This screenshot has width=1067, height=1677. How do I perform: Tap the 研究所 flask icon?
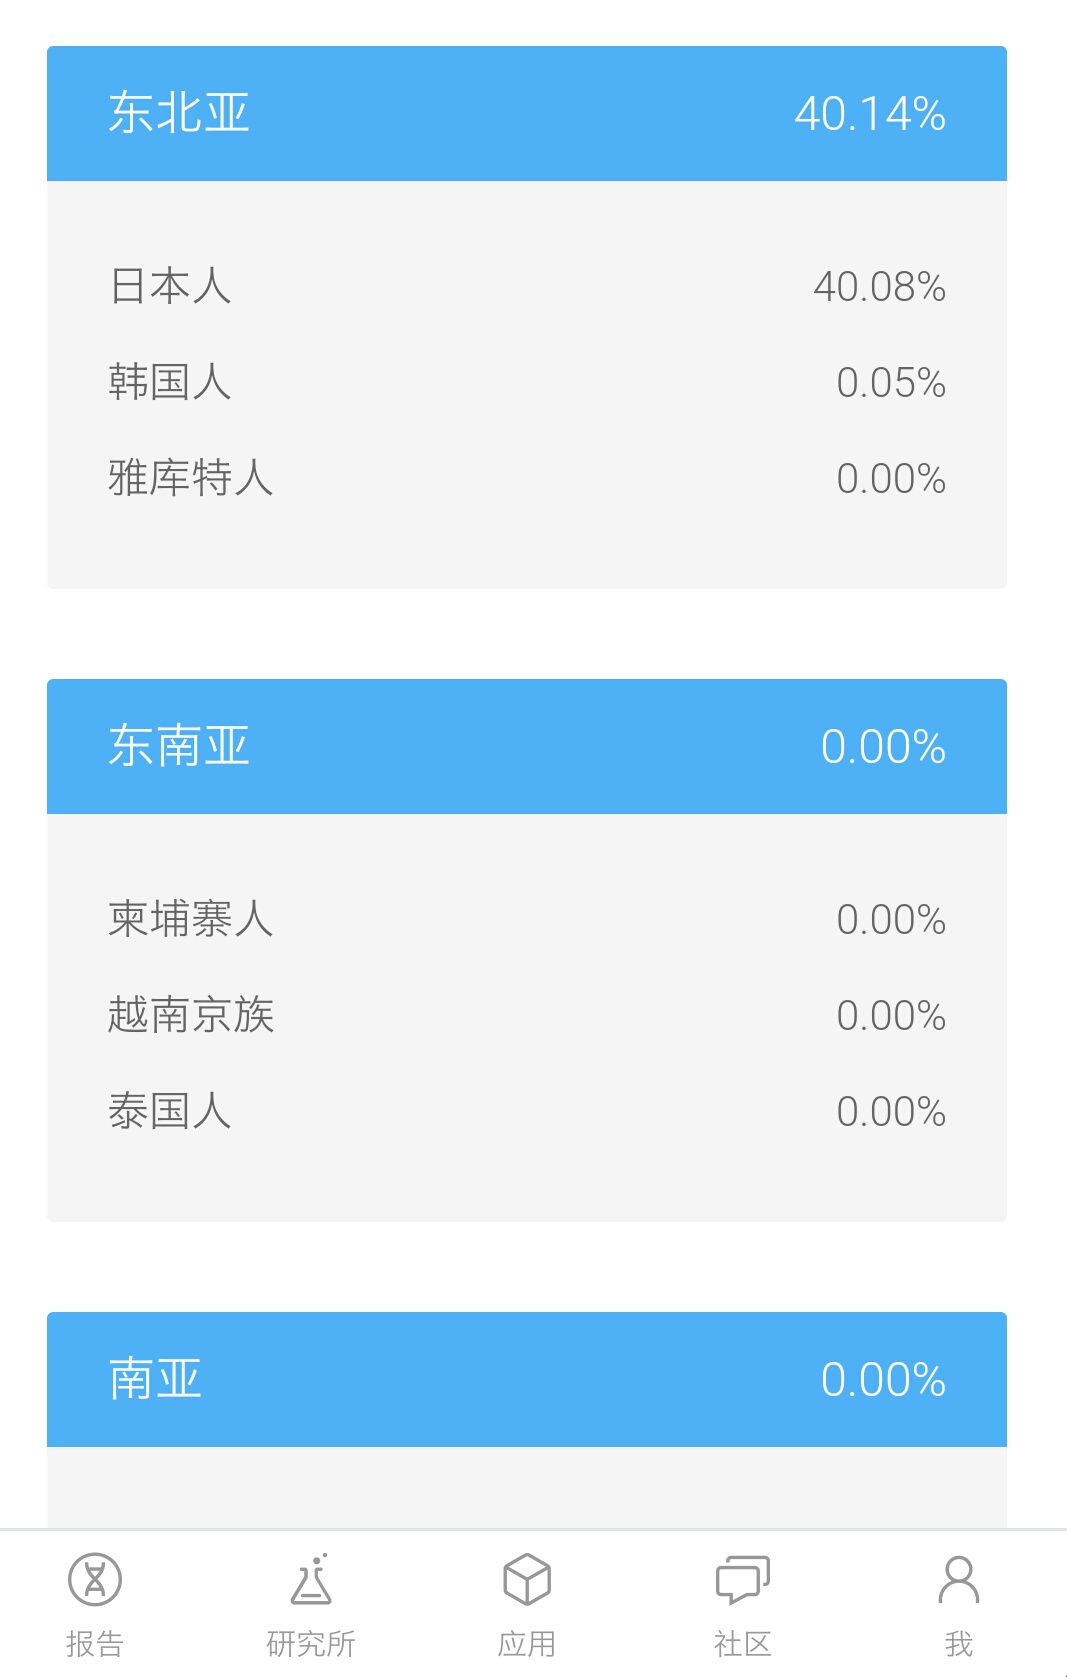[311, 1579]
